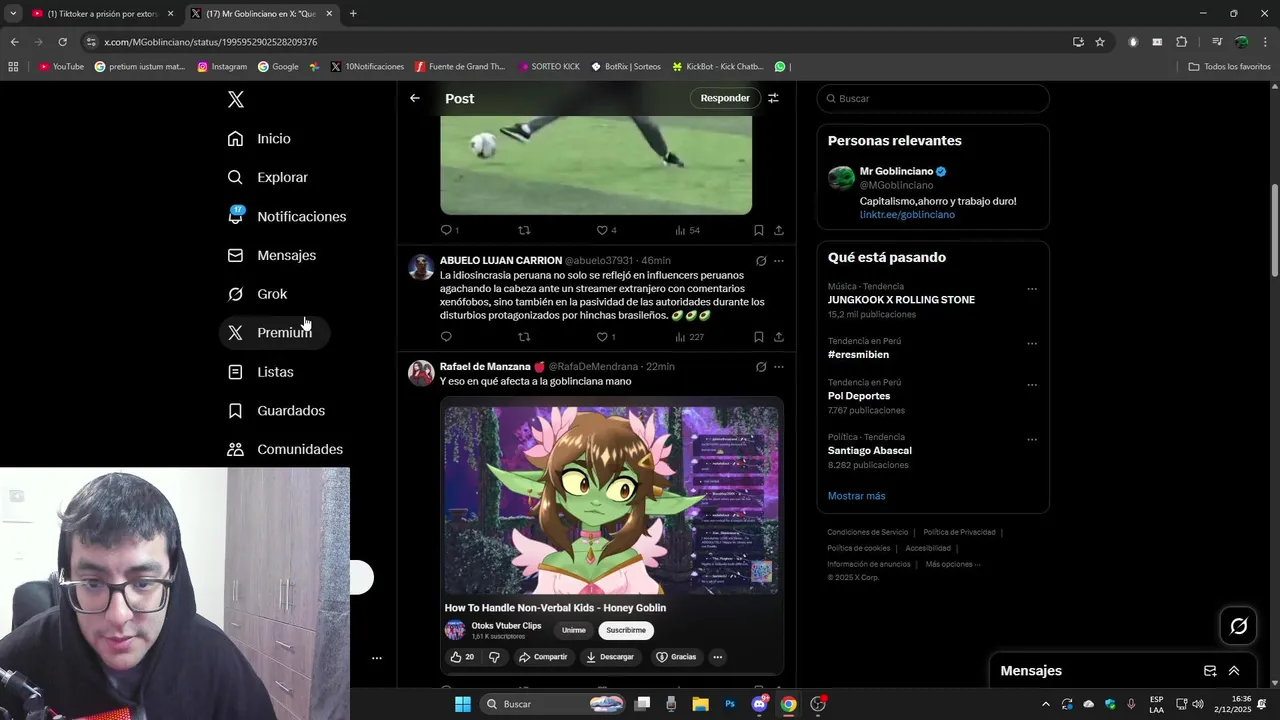The width and height of the screenshot is (1280, 720).
Task: Open options for JUNGKOOK trend
Action: (1032, 289)
